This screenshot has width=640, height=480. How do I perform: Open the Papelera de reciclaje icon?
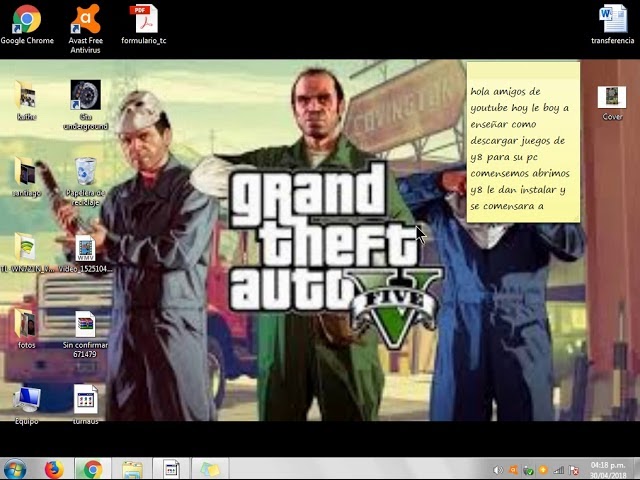(x=85, y=182)
